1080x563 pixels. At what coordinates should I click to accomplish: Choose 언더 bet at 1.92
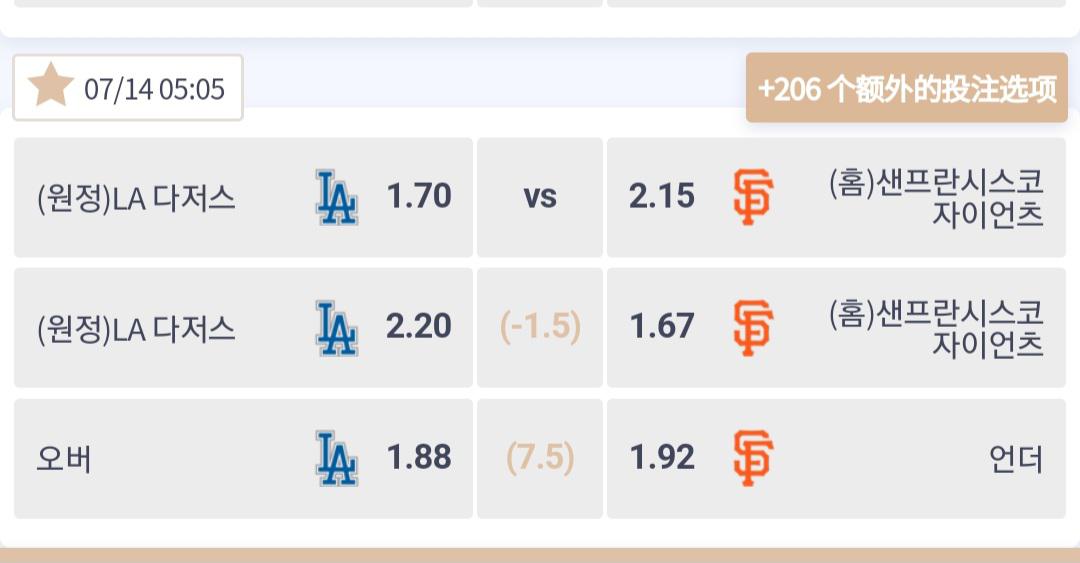tap(836, 458)
